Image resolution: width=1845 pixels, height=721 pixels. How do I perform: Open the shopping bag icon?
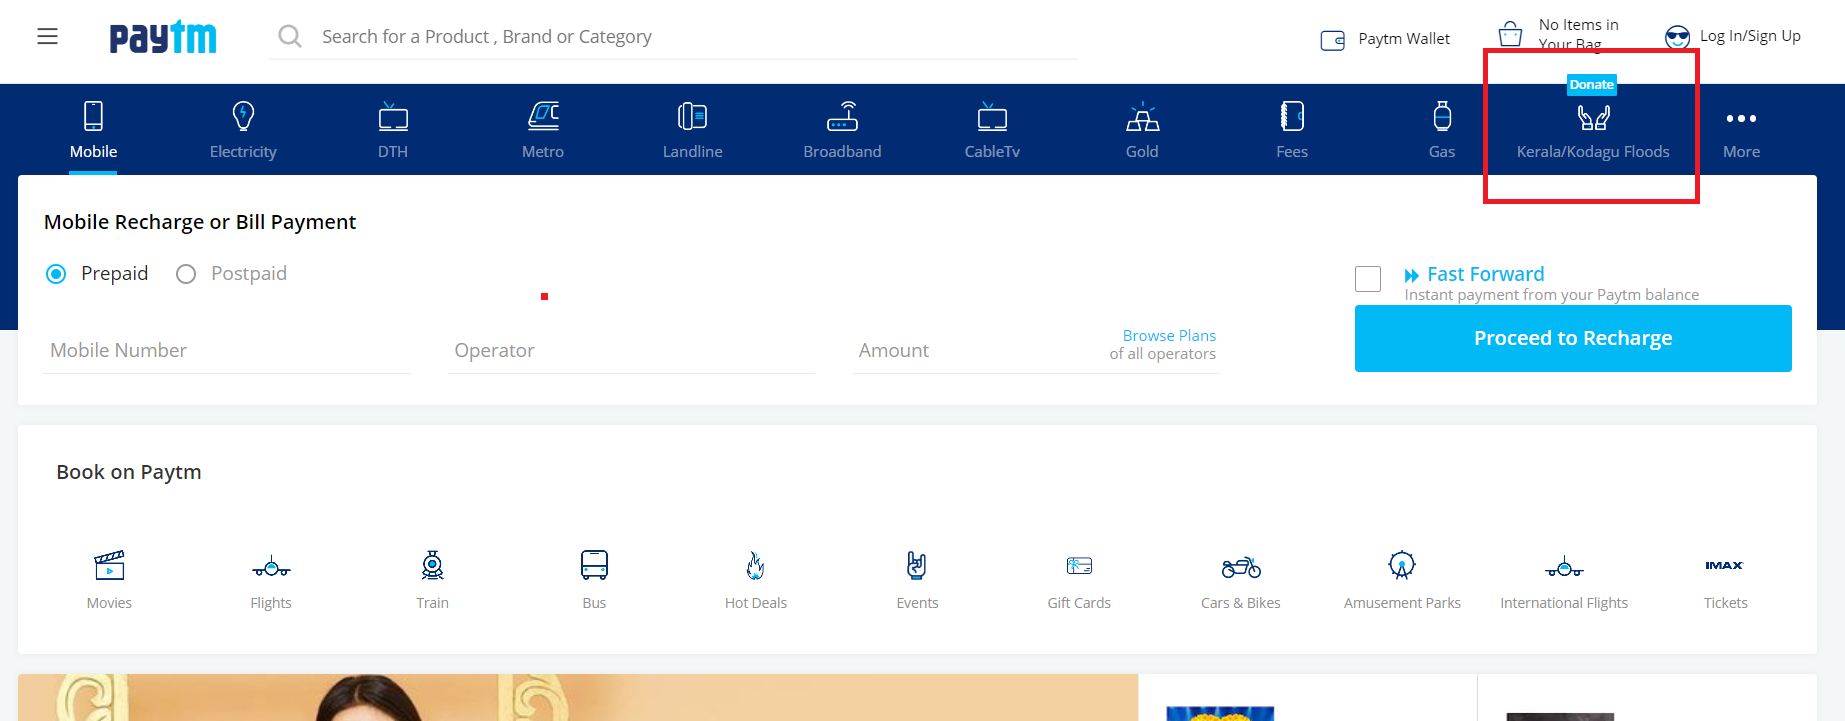point(1510,35)
